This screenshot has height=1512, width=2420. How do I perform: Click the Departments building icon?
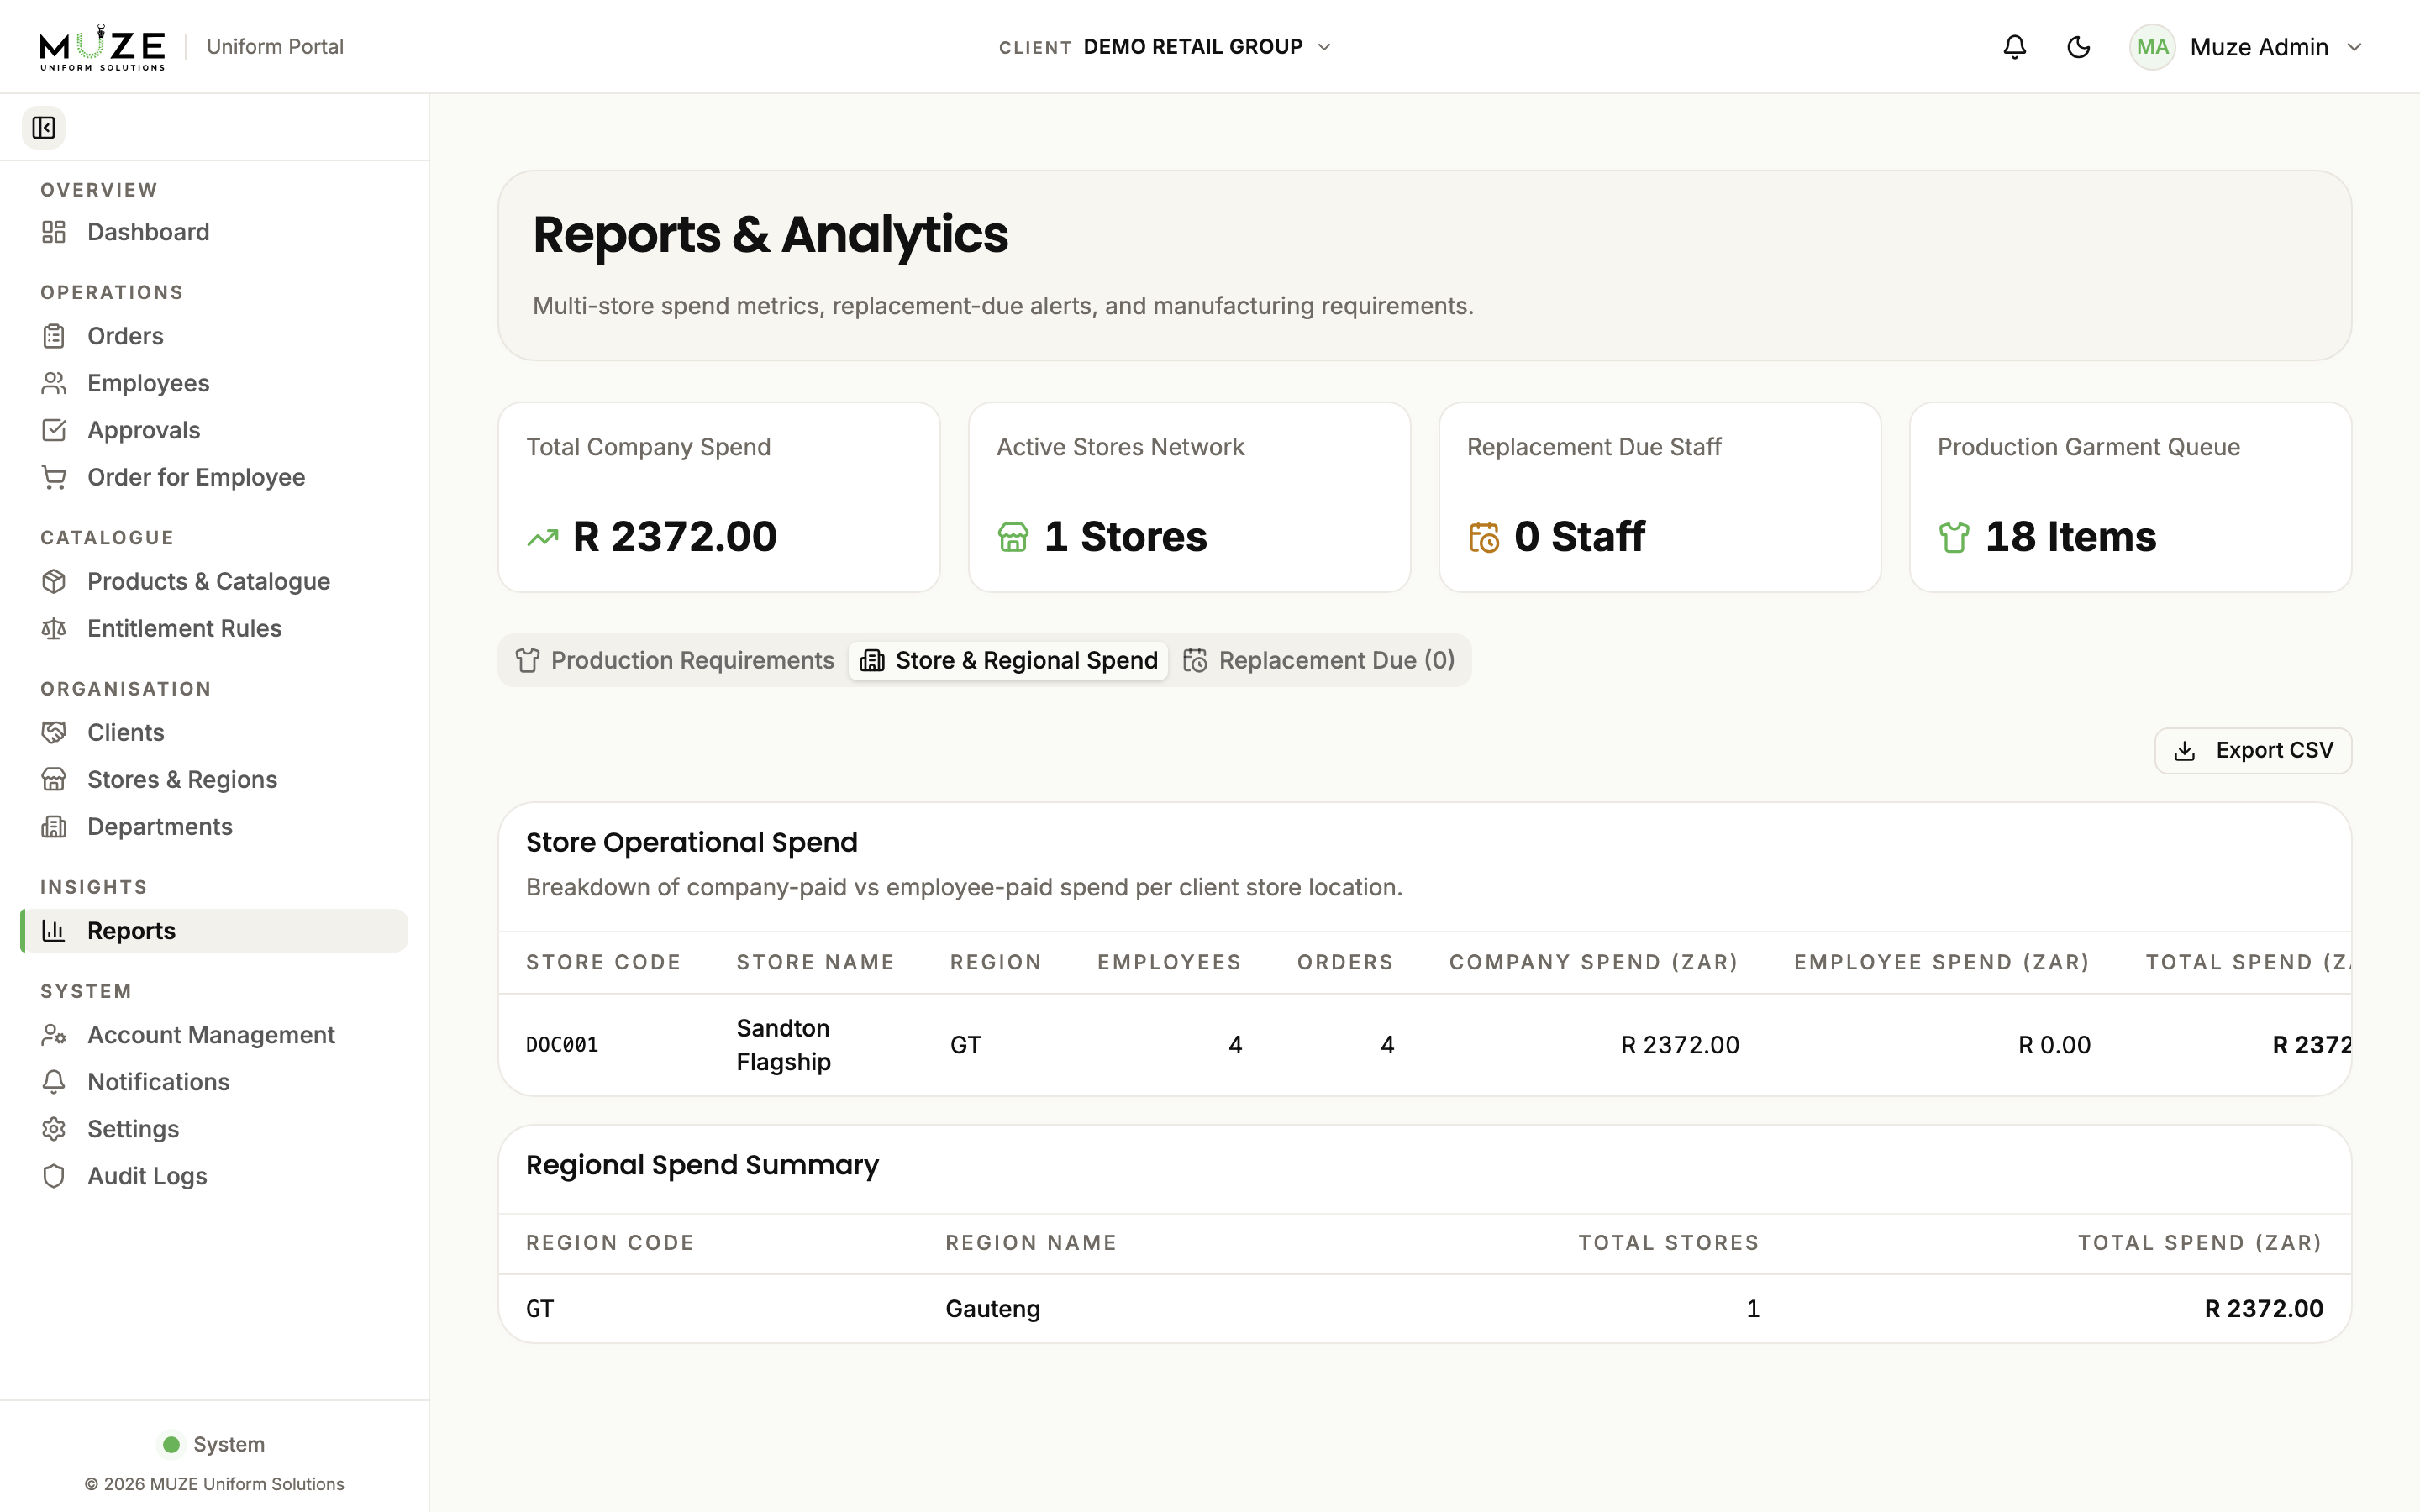(54, 826)
